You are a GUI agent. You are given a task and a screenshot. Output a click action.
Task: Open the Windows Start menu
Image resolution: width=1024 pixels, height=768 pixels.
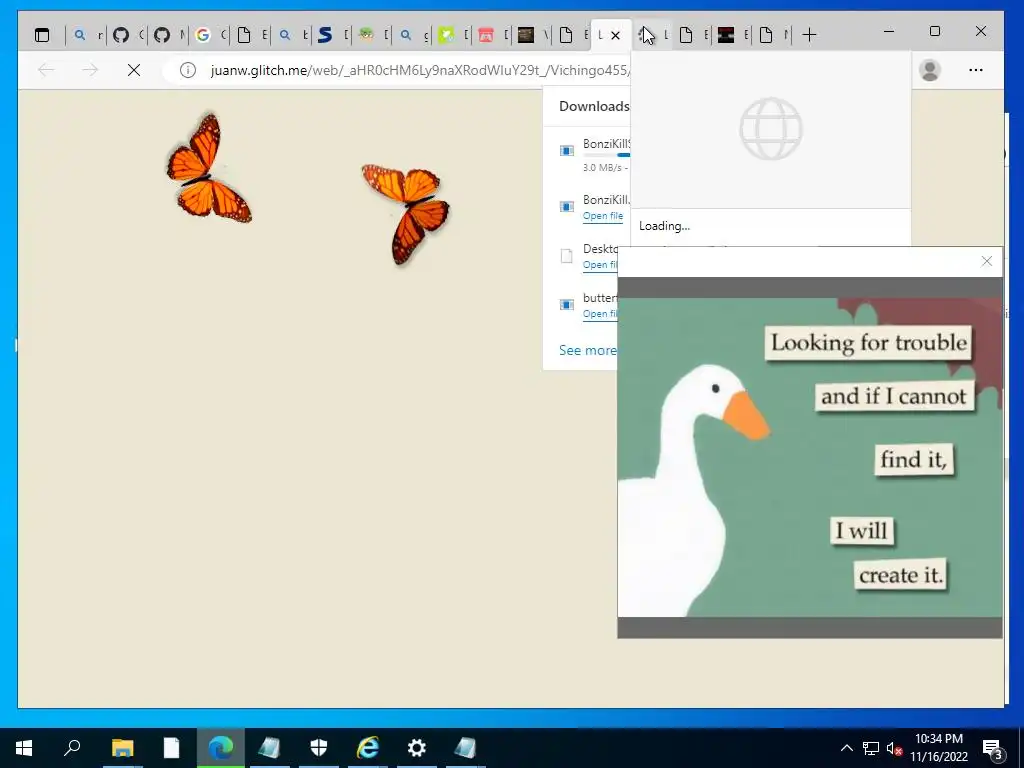(24, 748)
